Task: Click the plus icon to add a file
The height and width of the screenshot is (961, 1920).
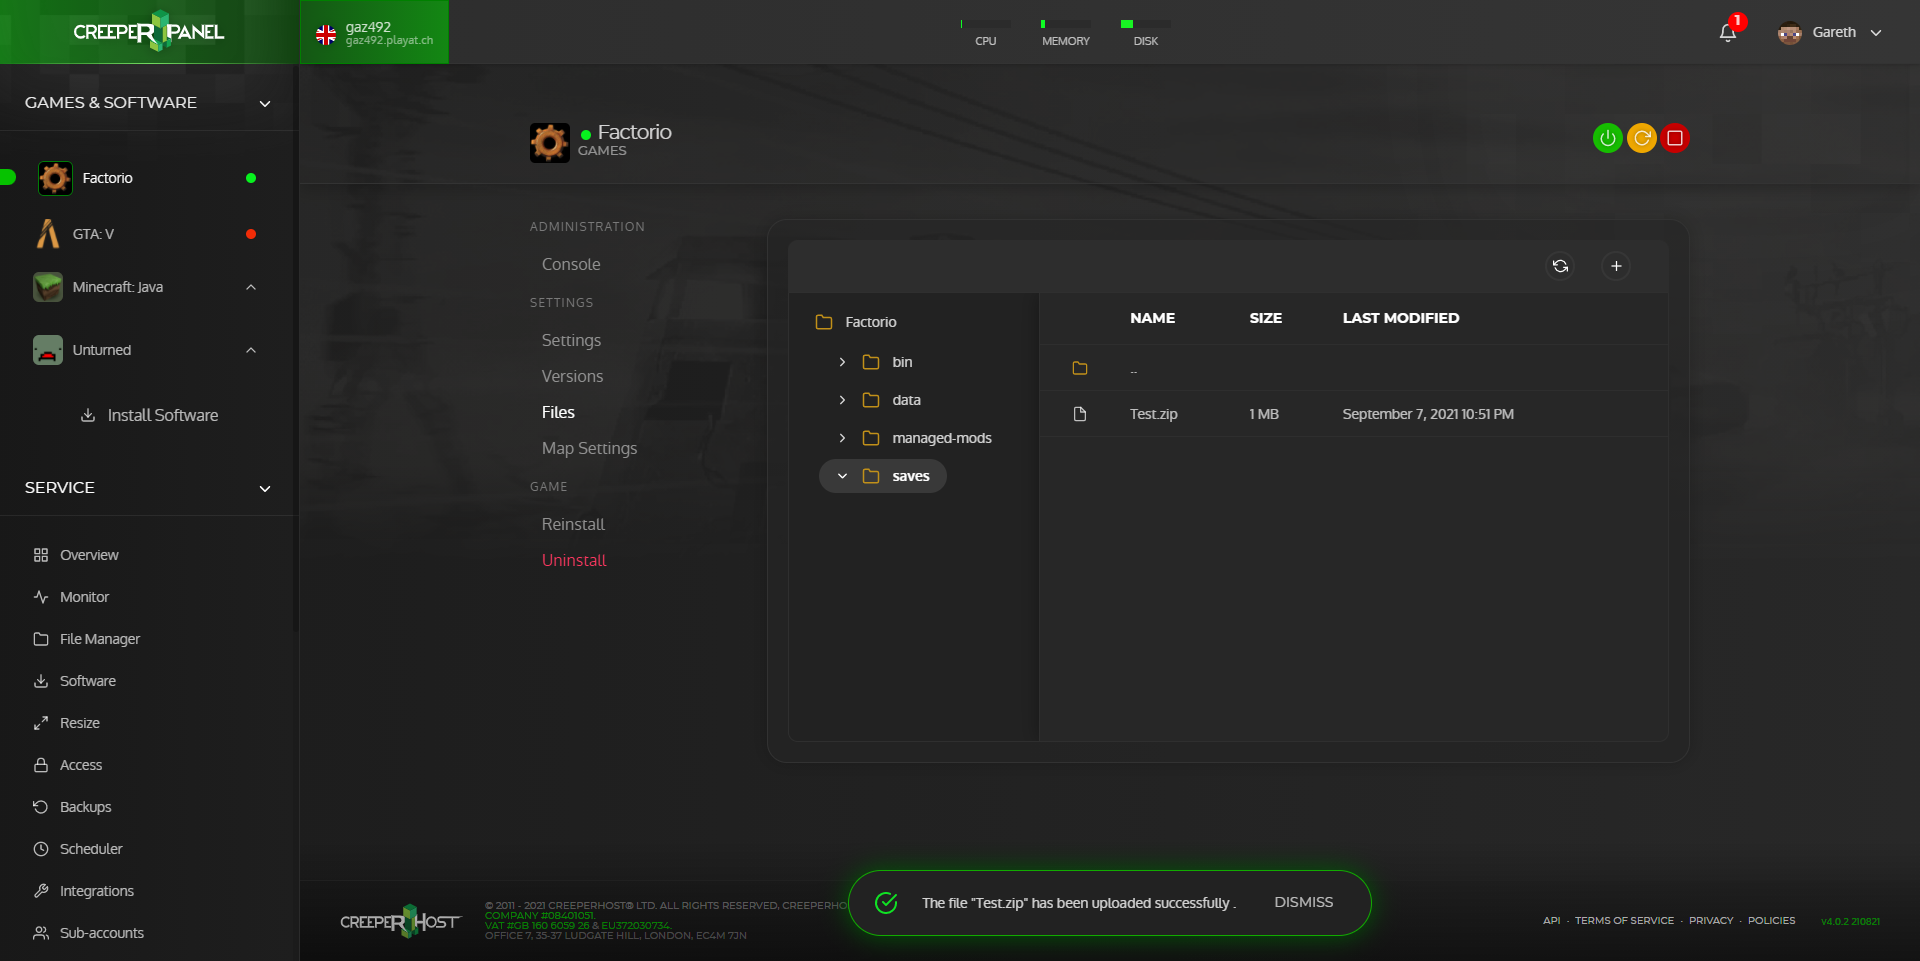Action: tap(1616, 266)
